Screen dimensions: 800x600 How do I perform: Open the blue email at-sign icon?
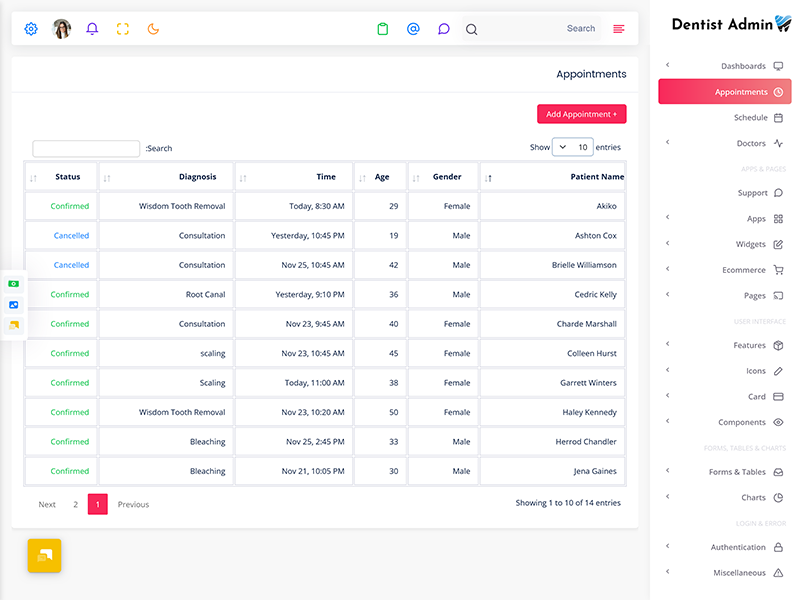point(413,29)
